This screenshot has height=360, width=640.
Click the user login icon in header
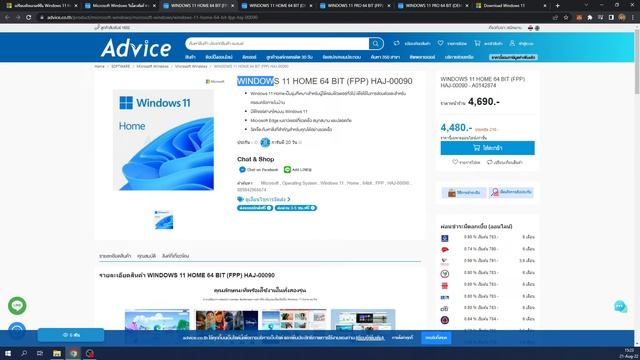[x=512, y=43]
